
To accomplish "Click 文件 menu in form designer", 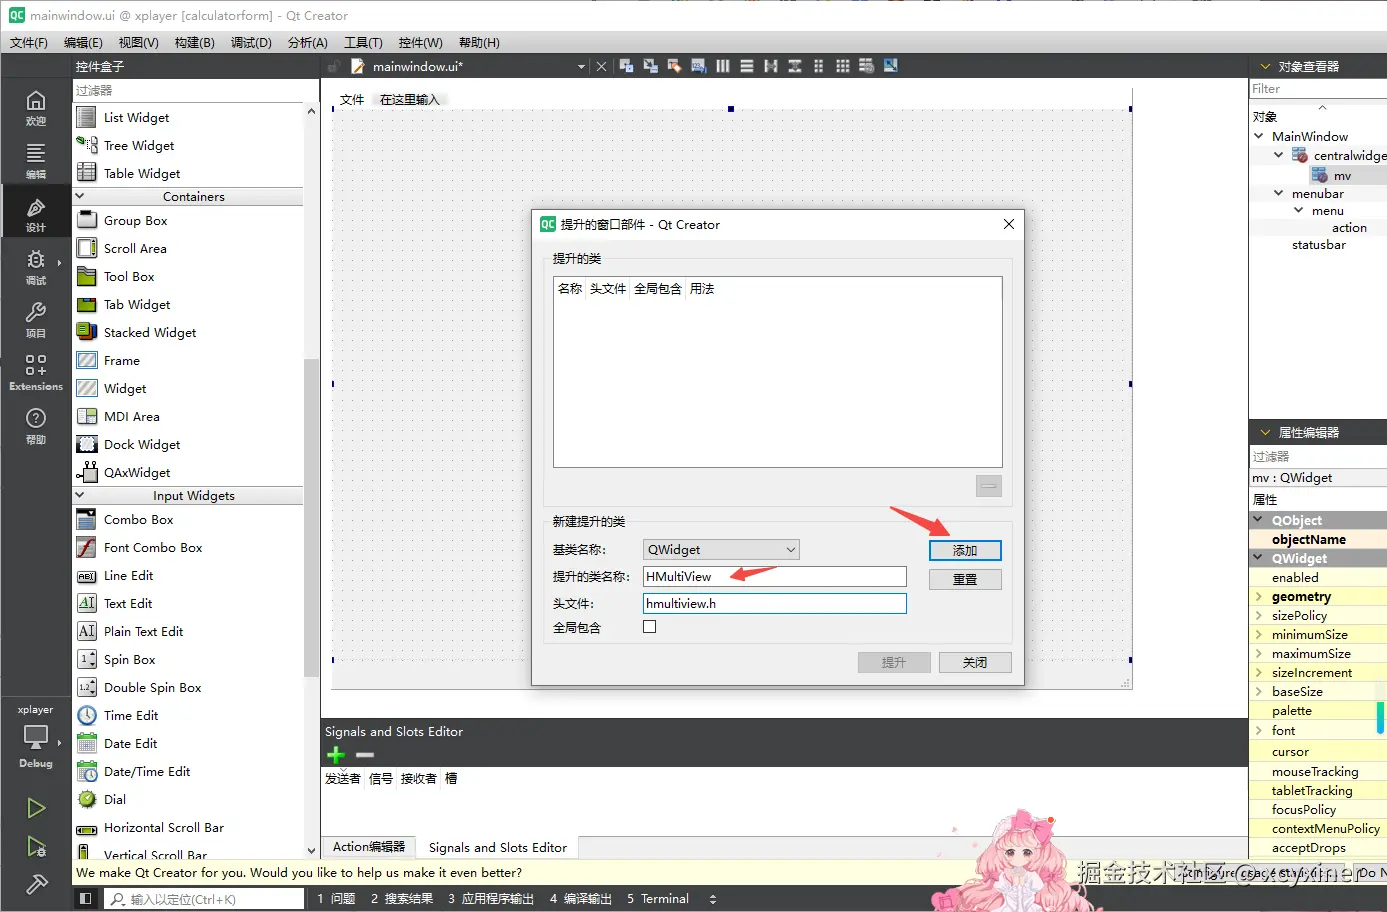I will click(x=352, y=100).
